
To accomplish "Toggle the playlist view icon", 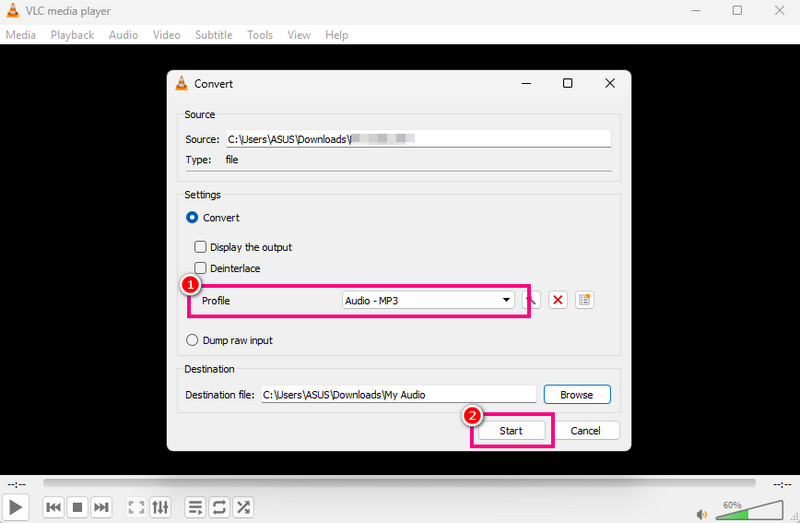I will coord(195,507).
